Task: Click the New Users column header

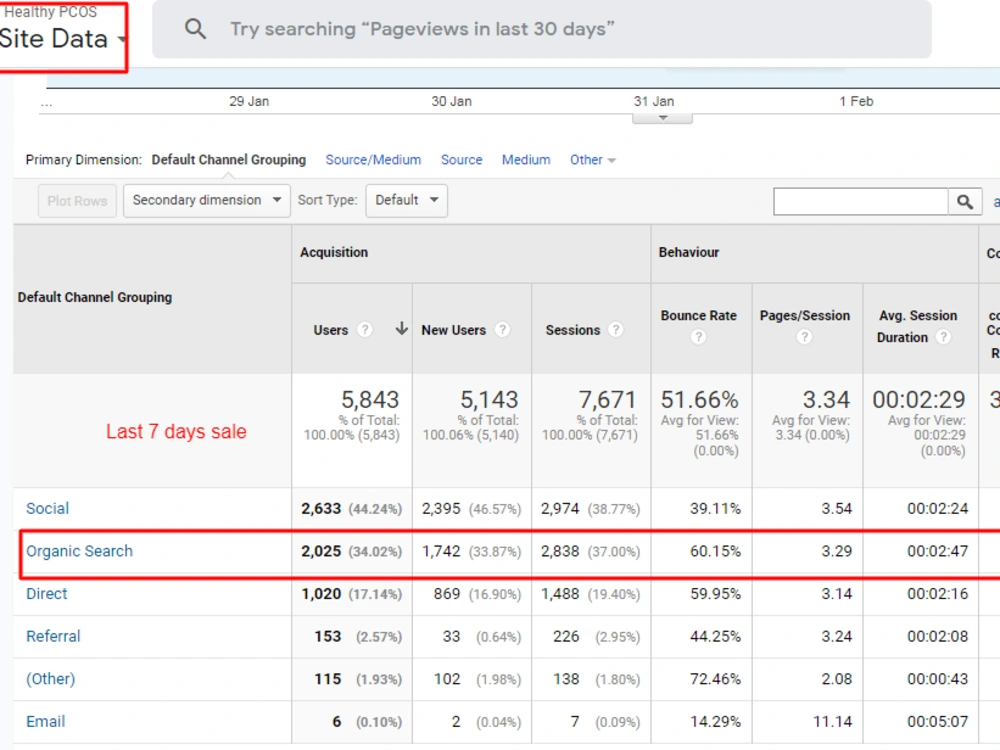Action: tap(453, 330)
